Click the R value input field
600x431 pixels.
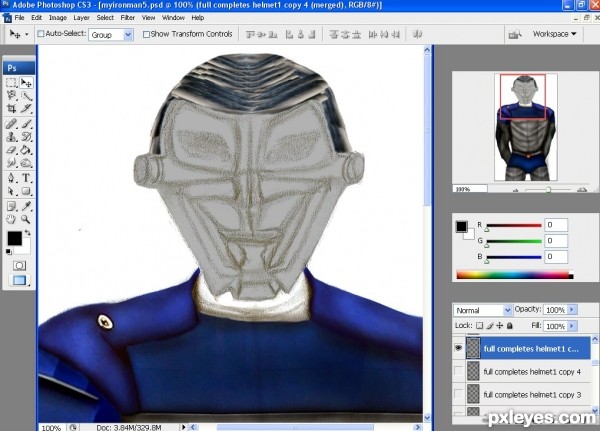click(556, 225)
